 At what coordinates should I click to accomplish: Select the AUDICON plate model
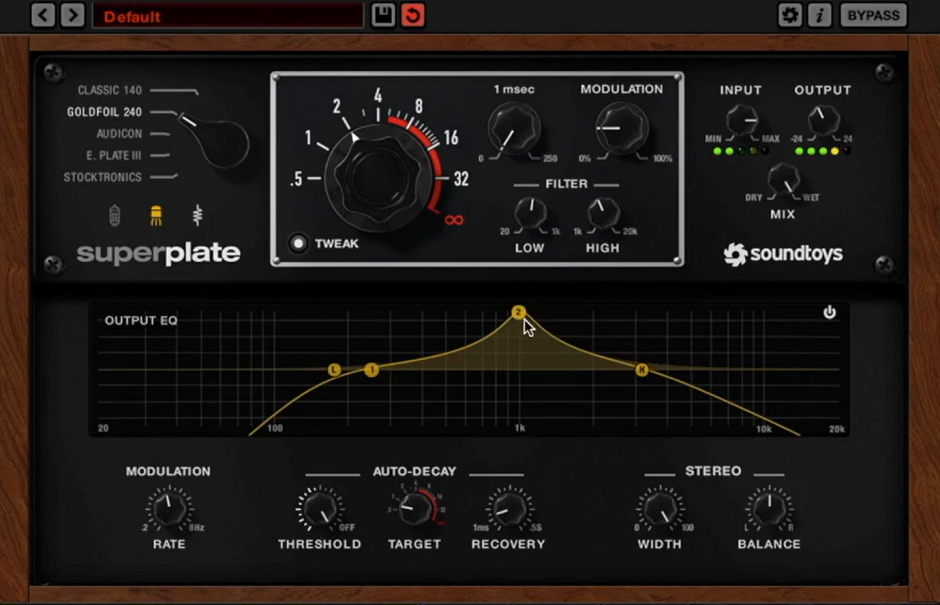pyautogui.click(x=119, y=134)
